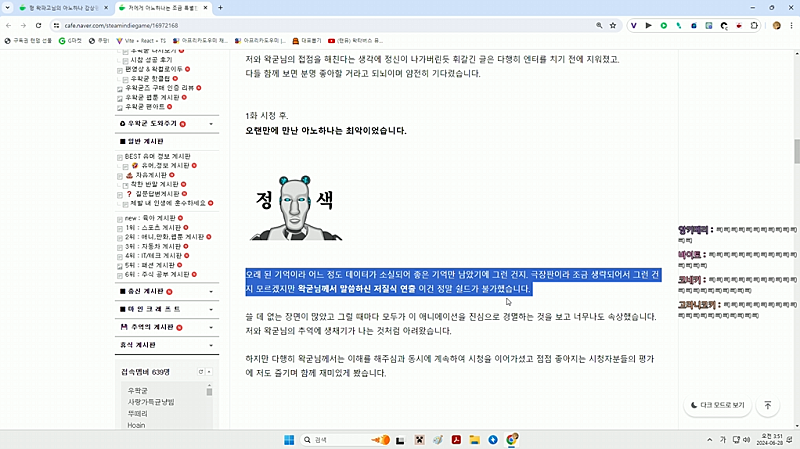
Task: Open '자유게시판' board
Action: coord(151,175)
